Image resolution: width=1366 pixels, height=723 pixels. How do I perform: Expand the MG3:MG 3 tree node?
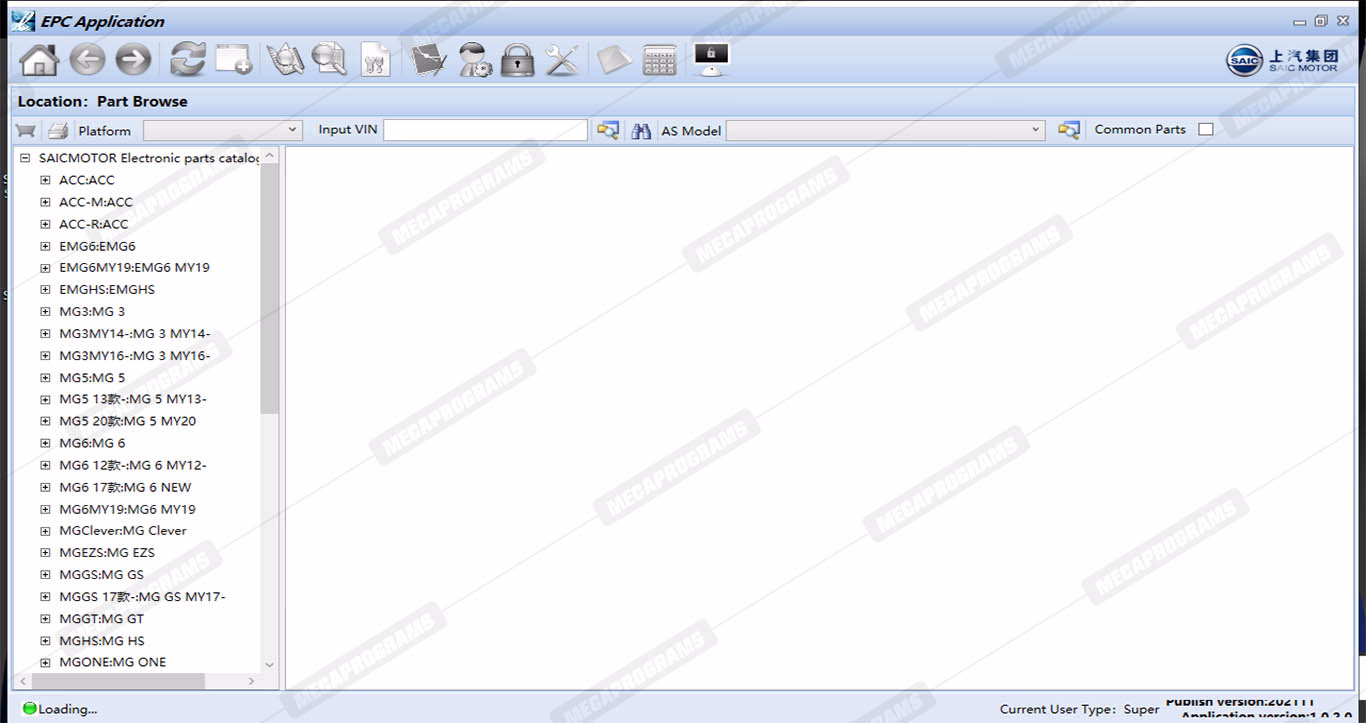[x=45, y=311]
